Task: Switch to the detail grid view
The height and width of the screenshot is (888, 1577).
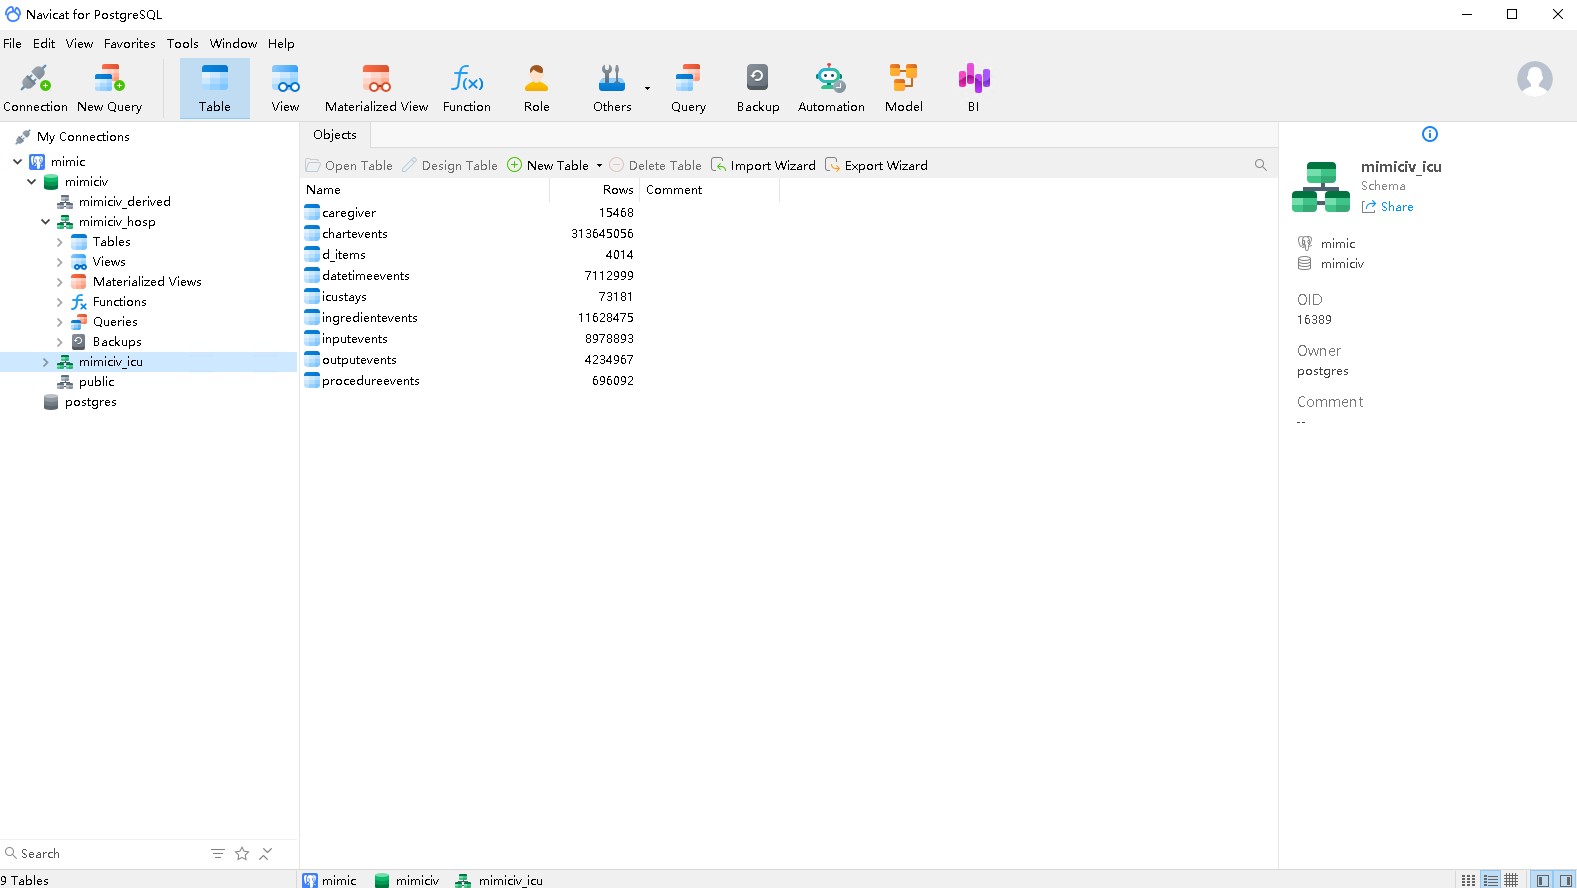Action: click(x=1511, y=880)
